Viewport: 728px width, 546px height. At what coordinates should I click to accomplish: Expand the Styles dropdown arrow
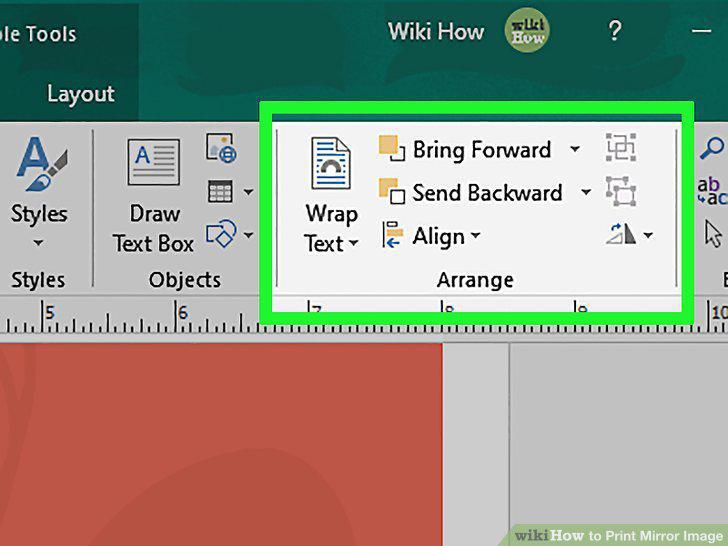(x=39, y=243)
